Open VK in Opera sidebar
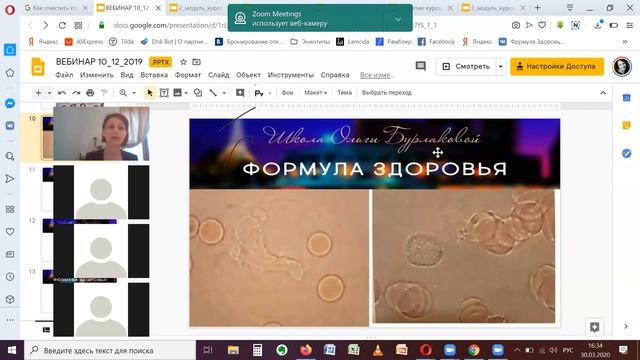640x360 pixels. click(10, 126)
